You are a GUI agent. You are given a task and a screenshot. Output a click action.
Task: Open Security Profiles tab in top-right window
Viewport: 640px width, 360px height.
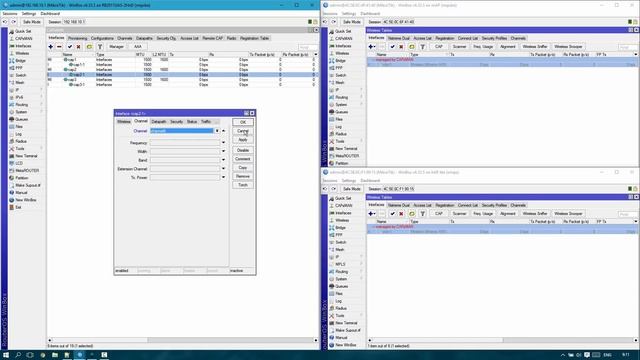[x=494, y=38]
